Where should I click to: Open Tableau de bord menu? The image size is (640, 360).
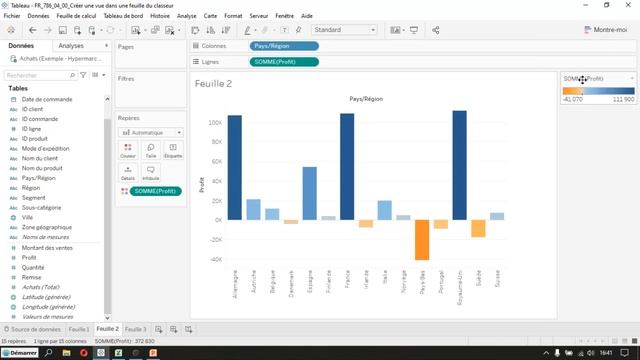(123, 16)
